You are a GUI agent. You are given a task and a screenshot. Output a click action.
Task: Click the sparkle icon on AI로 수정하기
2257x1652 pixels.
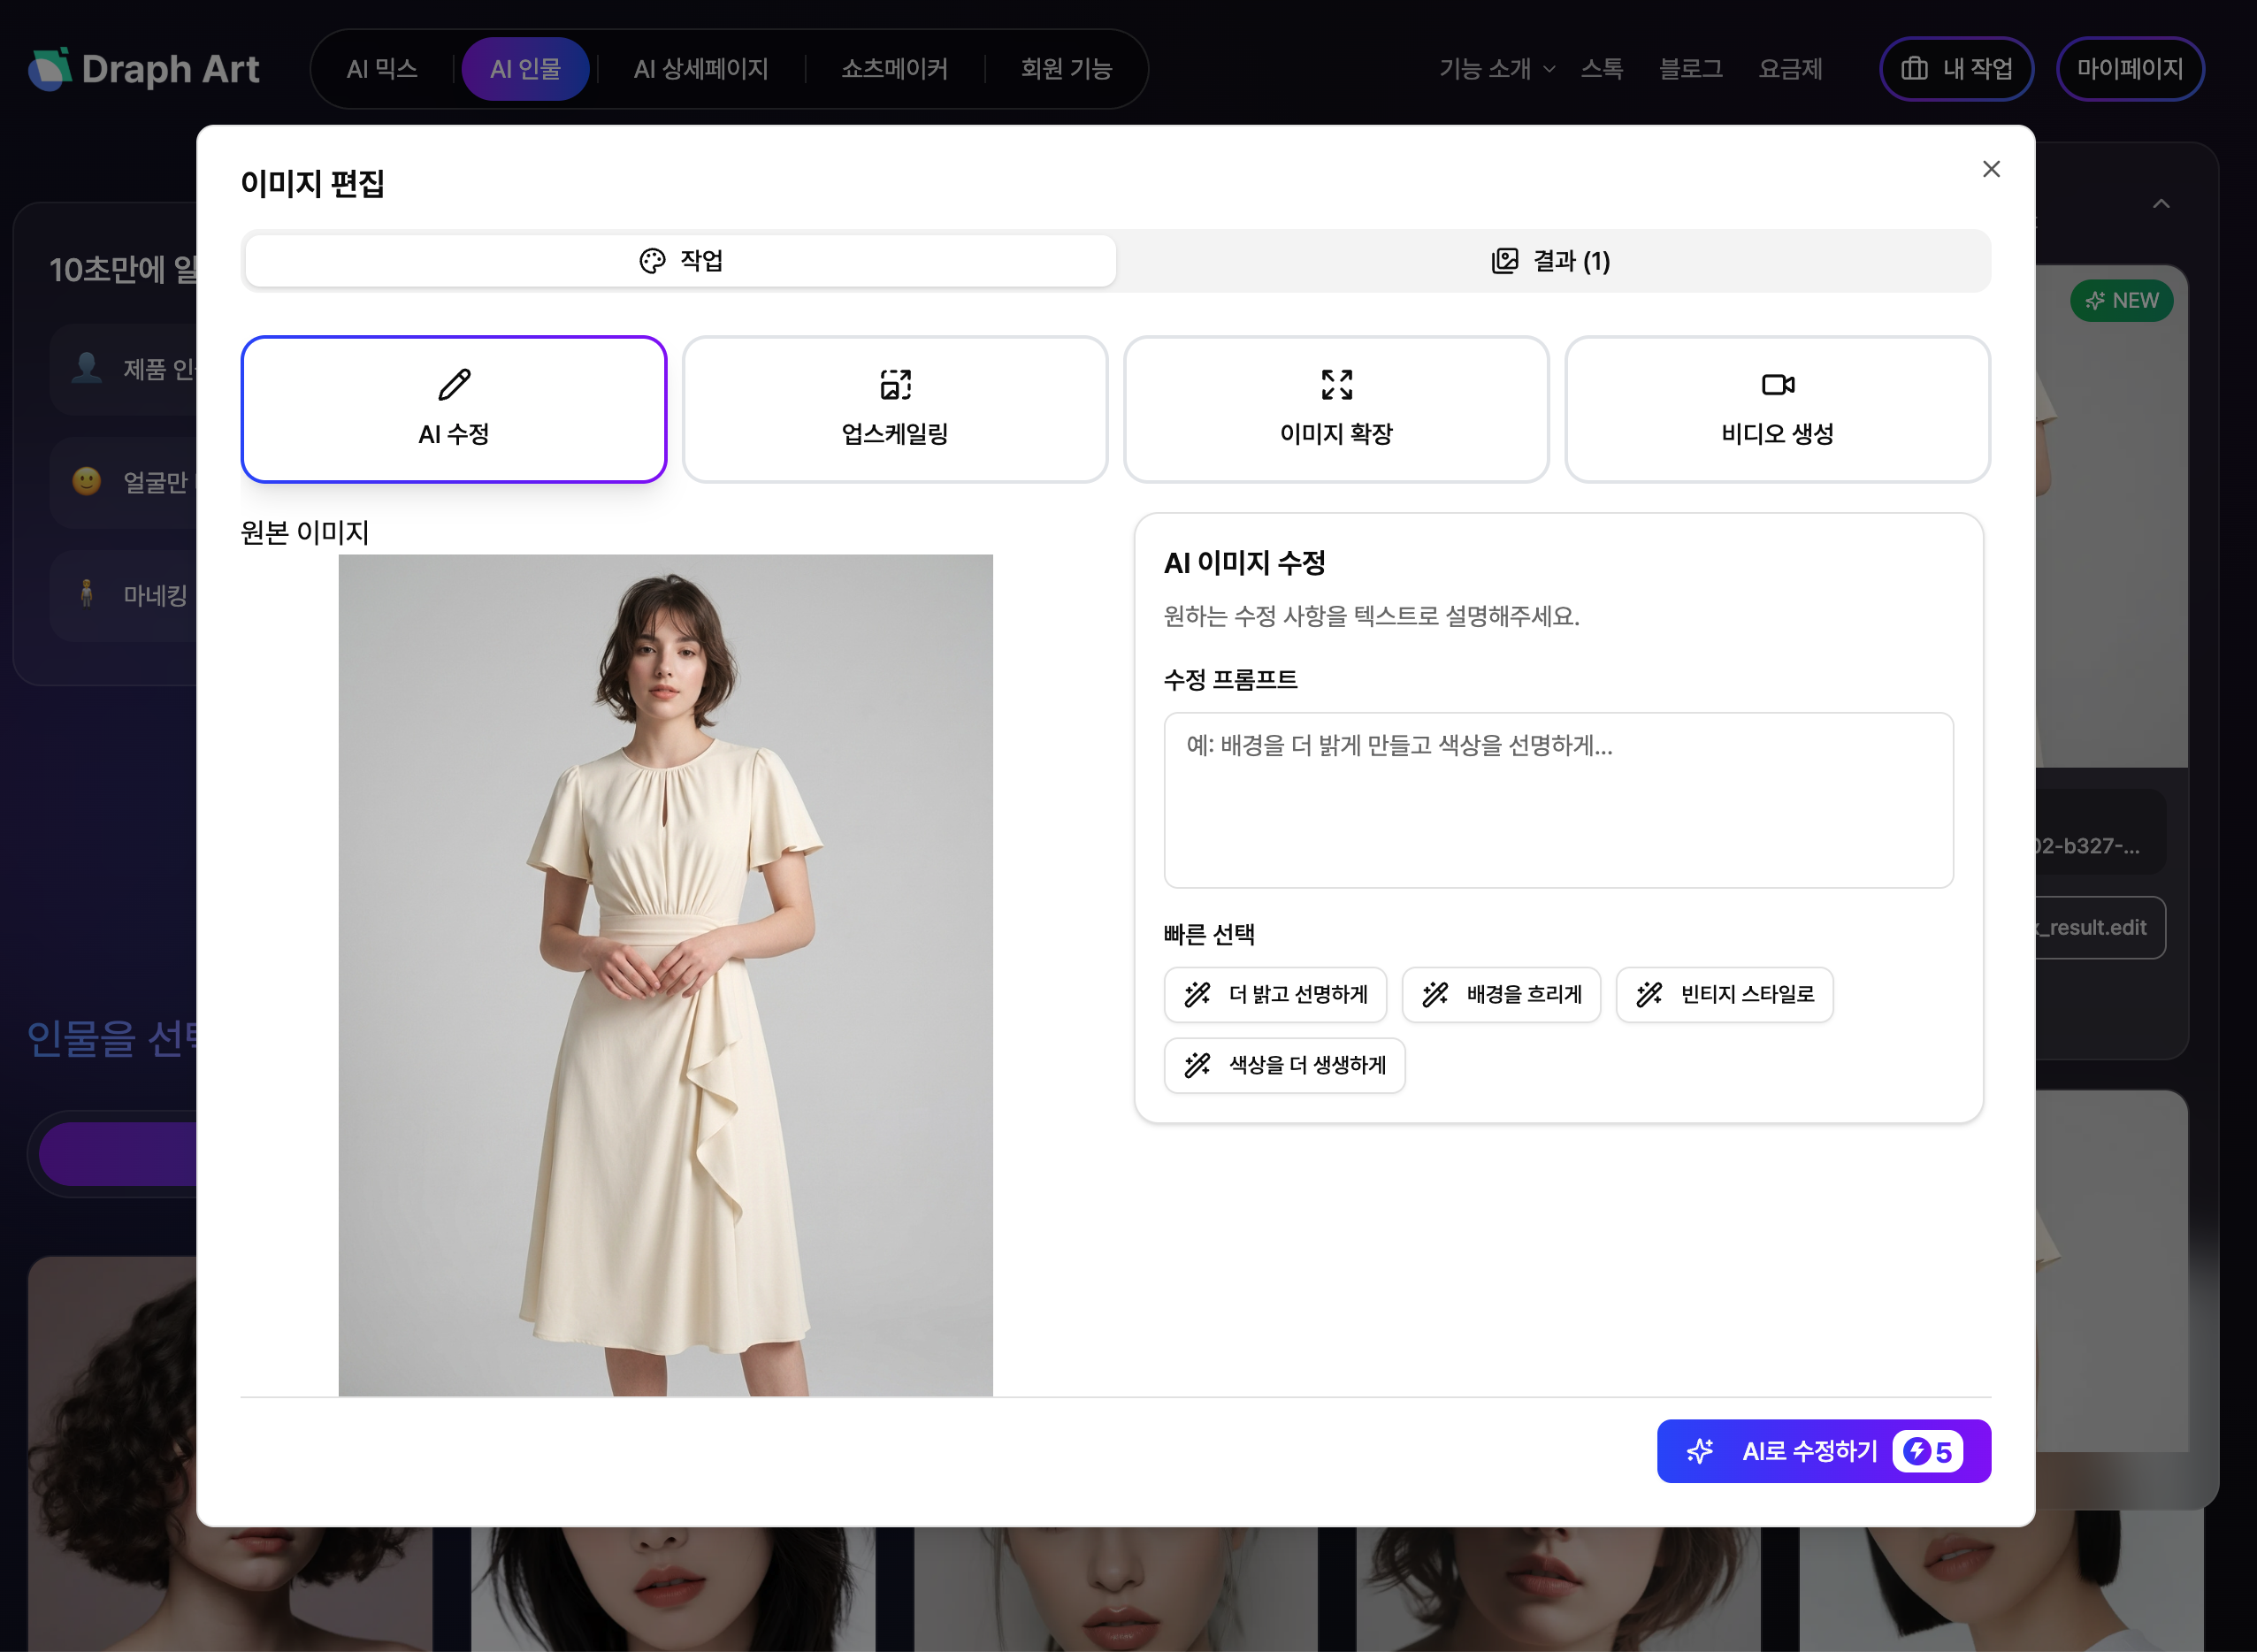(1700, 1451)
